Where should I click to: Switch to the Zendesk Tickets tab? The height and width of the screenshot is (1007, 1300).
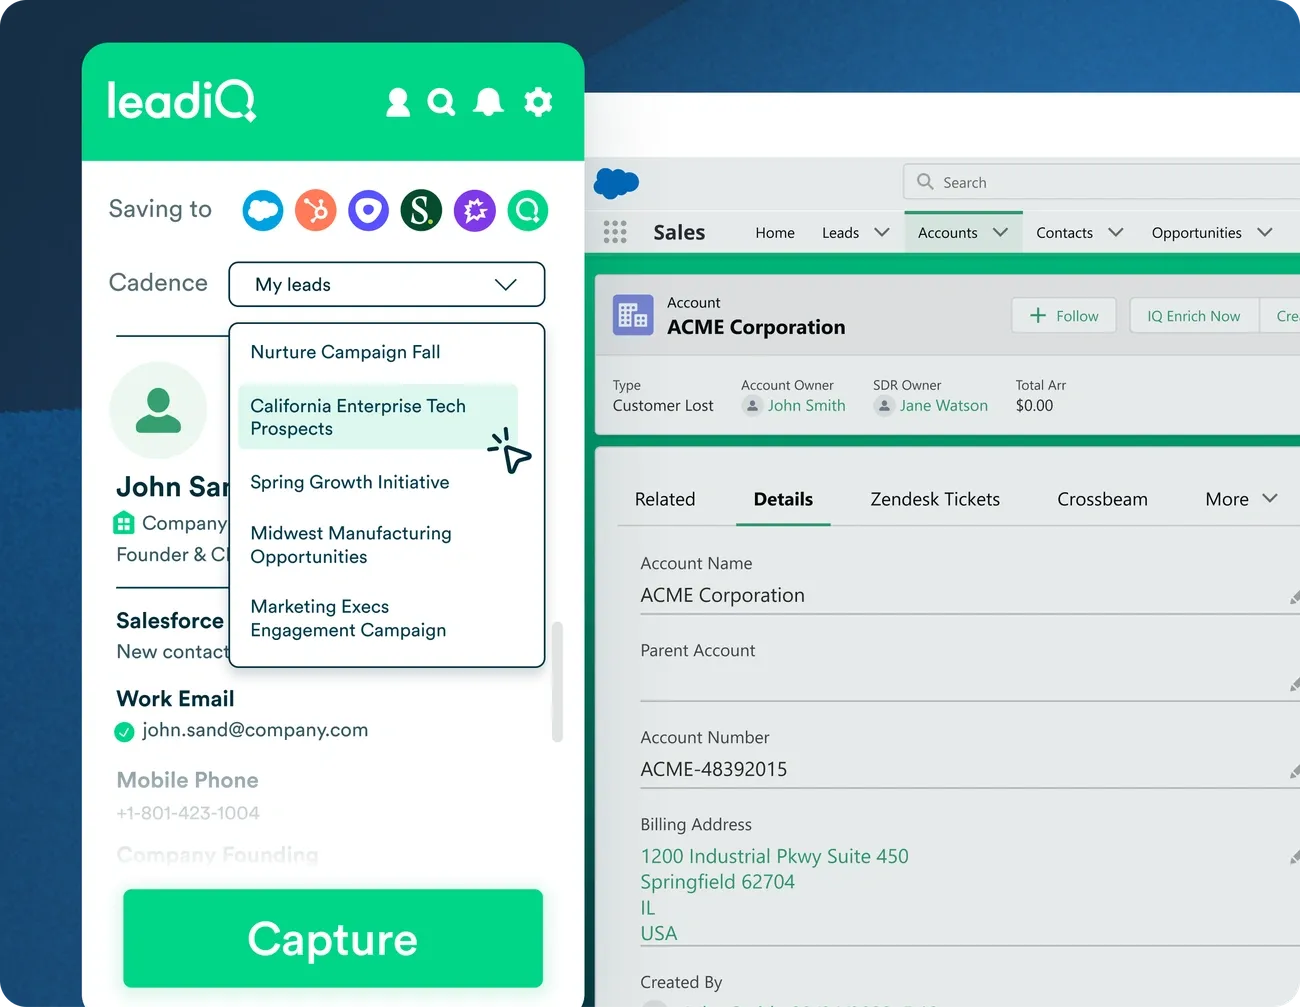[x=935, y=499]
